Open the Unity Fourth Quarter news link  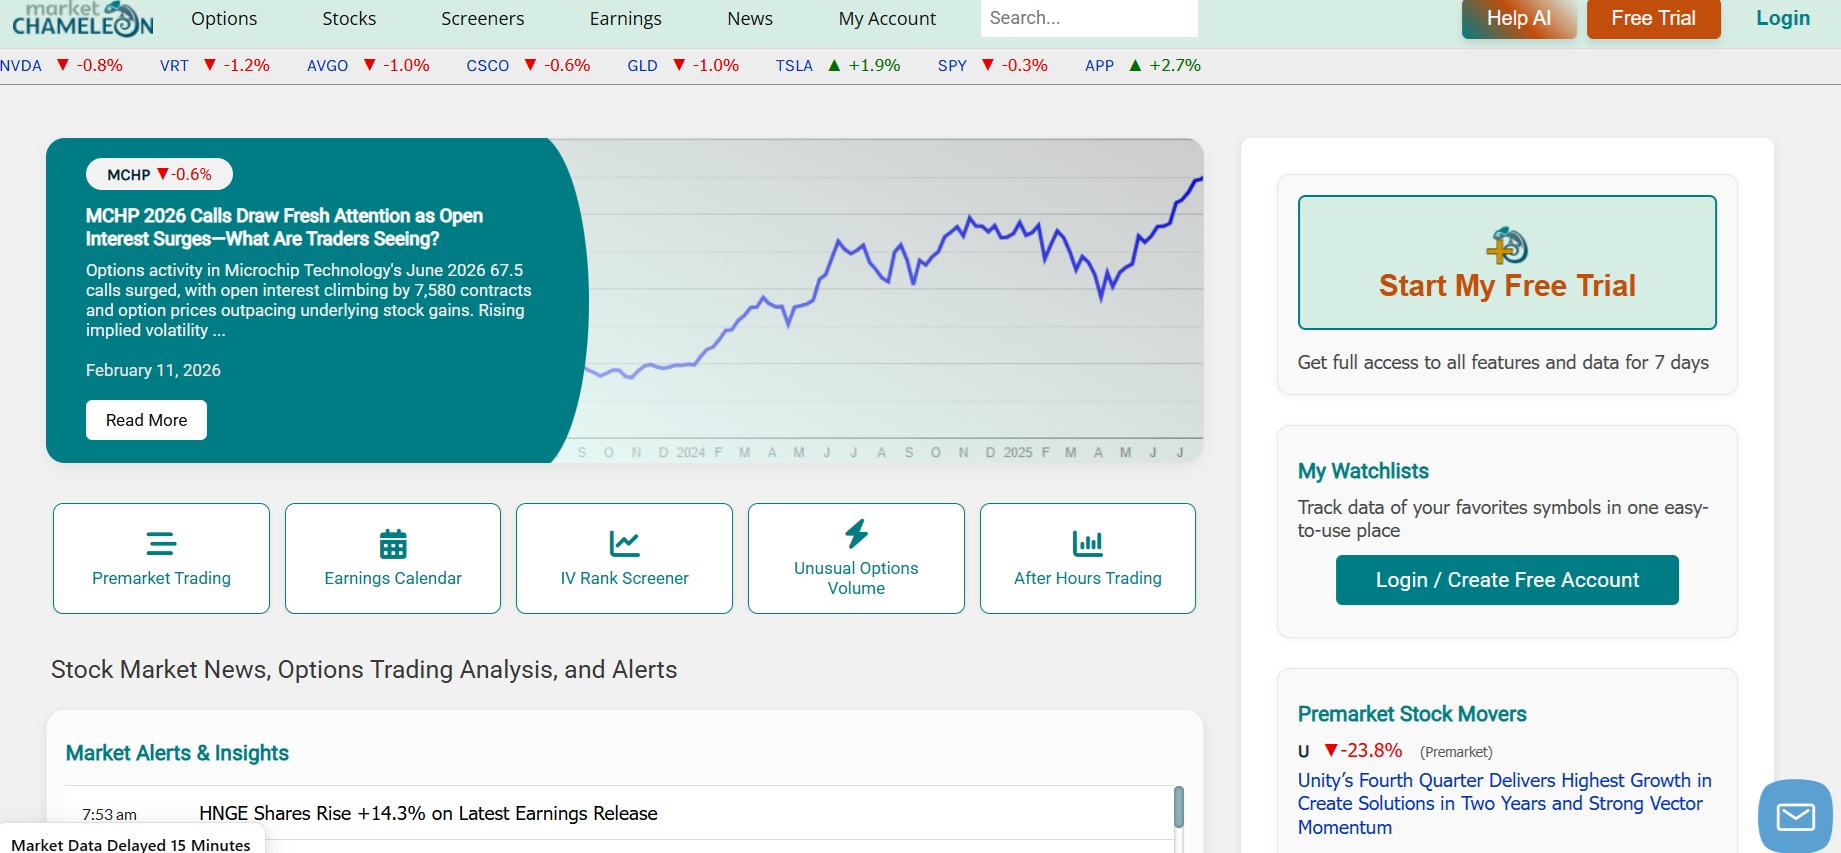[x=1503, y=803]
